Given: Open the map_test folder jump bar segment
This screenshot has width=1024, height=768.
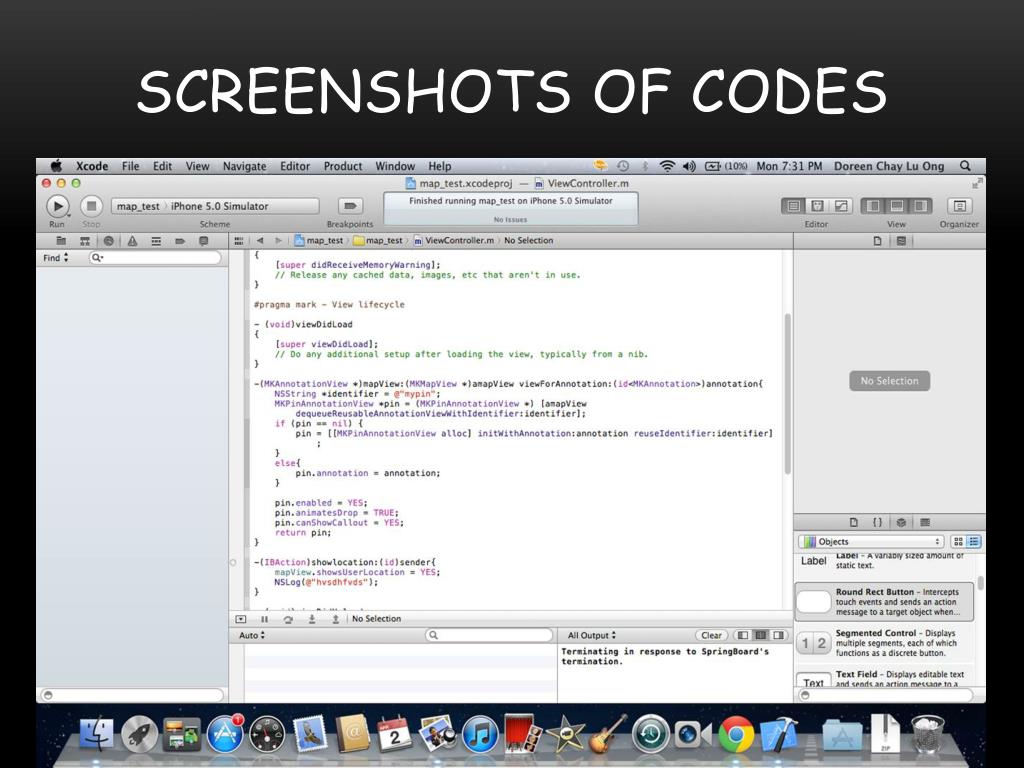Looking at the screenshot, I should click(x=378, y=241).
